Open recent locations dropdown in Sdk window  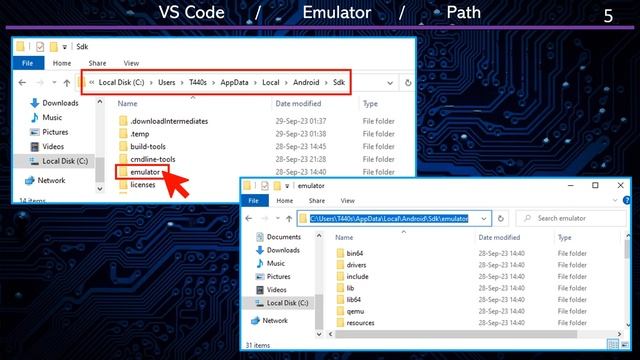(x=54, y=82)
